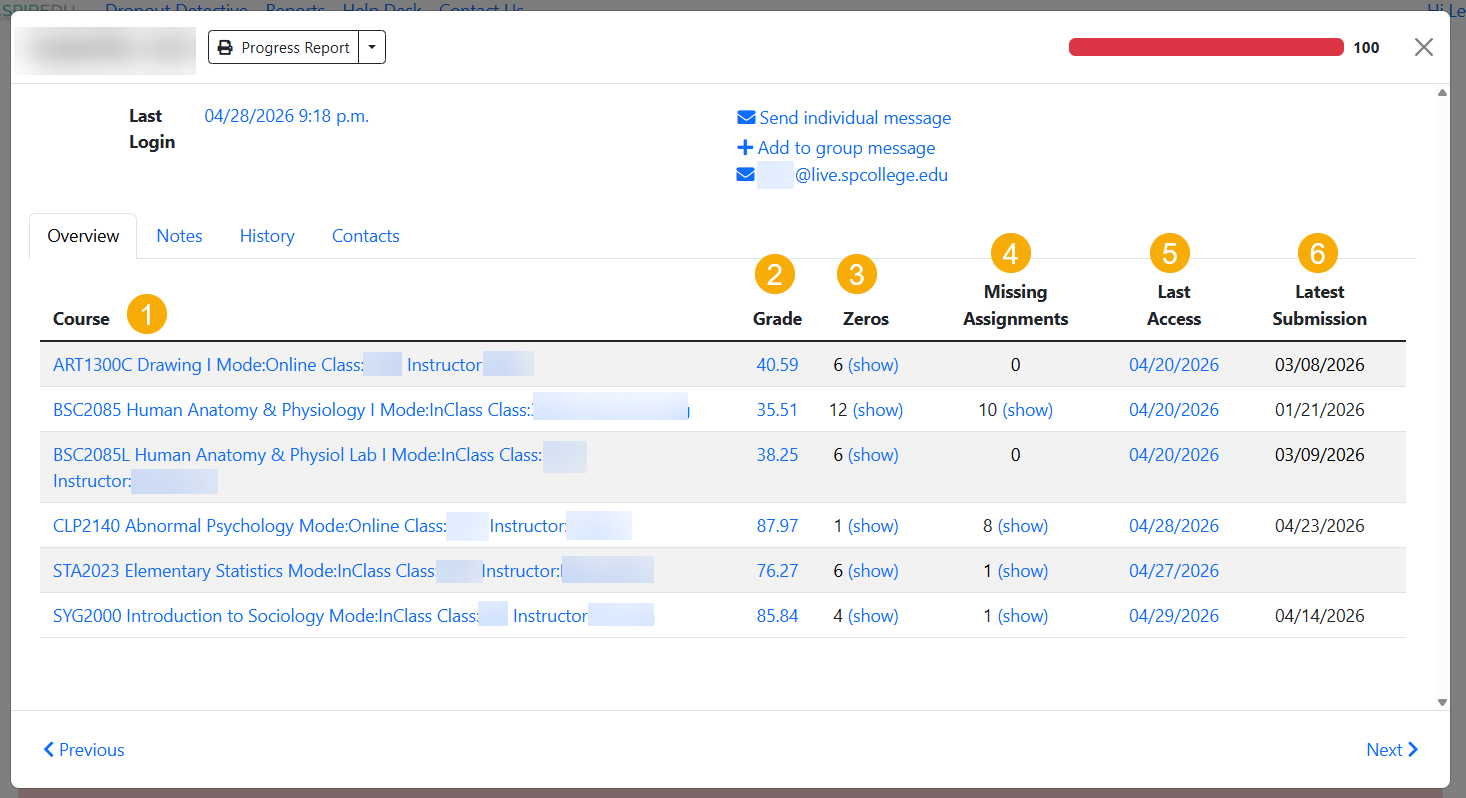Click grade 76.27 for STA2023
The width and height of the screenshot is (1466, 798).
coord(777,571)
